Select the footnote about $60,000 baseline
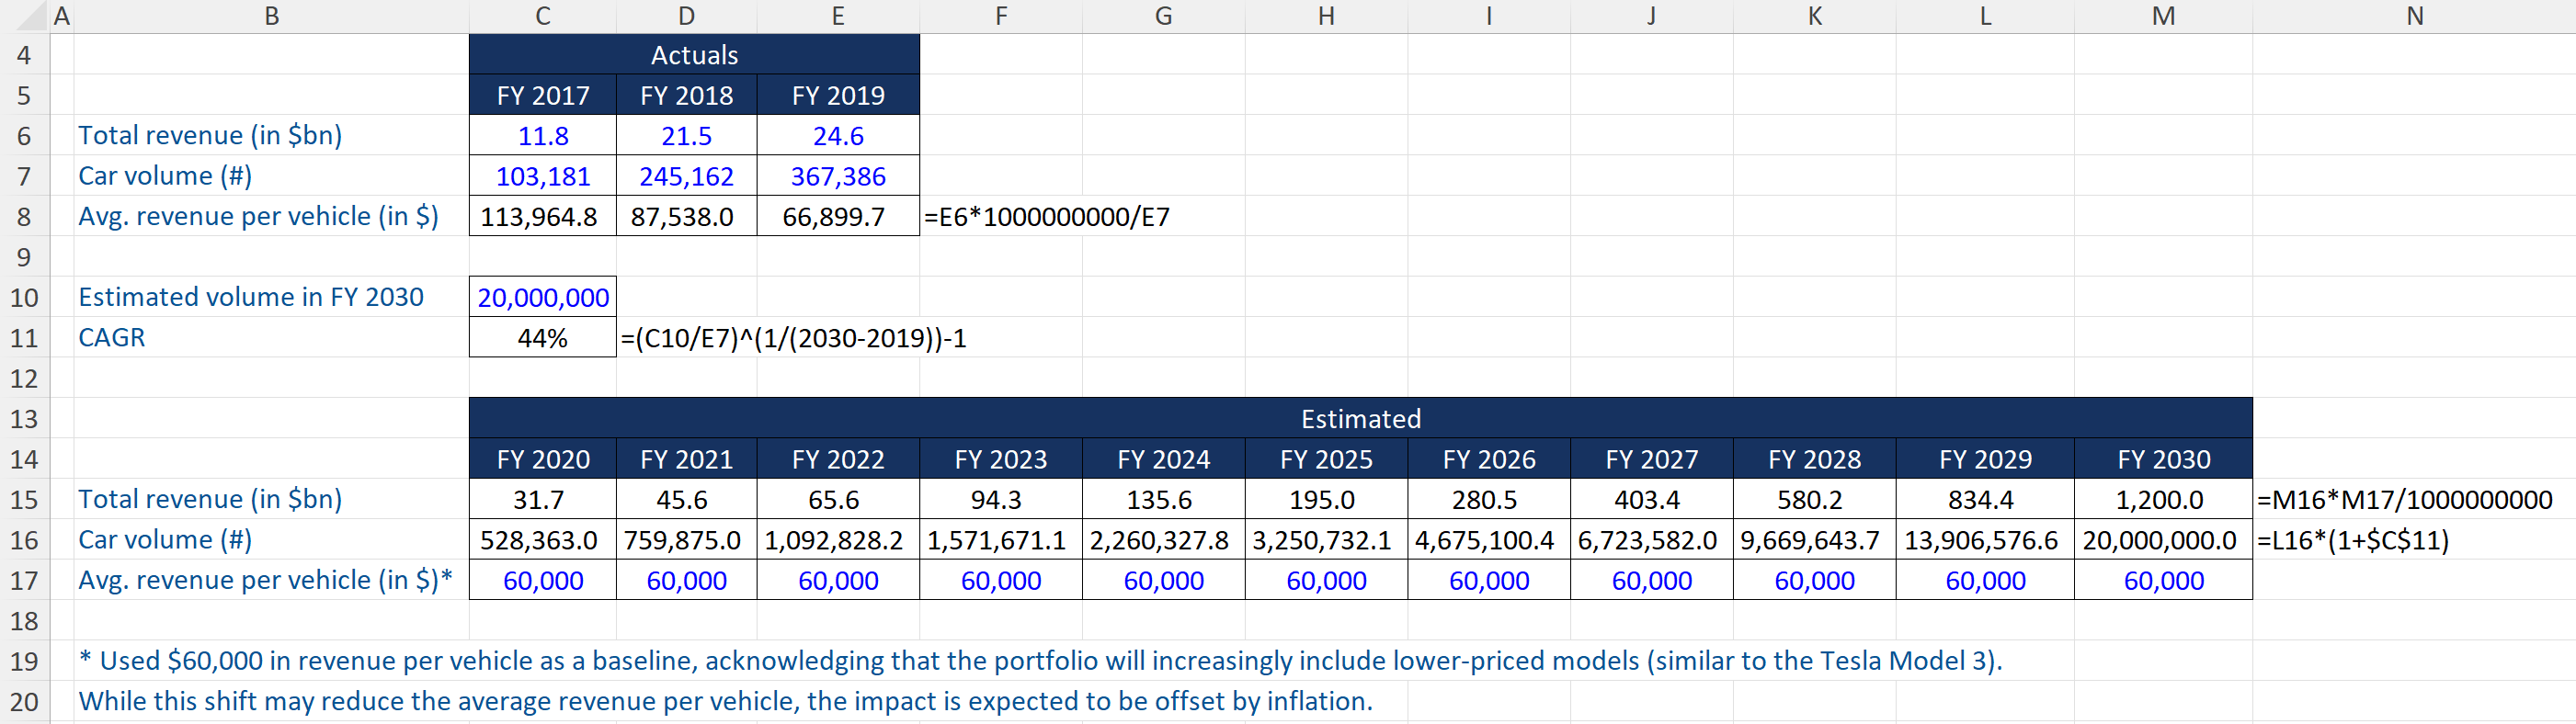Viewport: 2576px width, 724px height. [x=1040, y=660]
